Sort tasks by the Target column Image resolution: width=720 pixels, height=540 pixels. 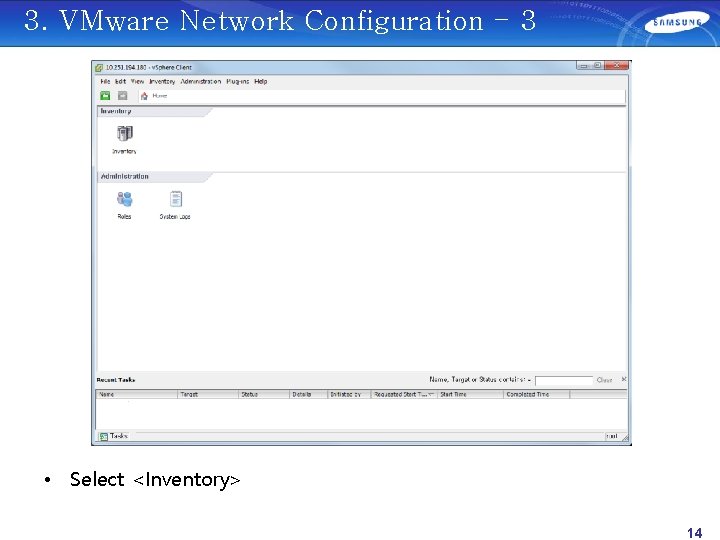208,394
